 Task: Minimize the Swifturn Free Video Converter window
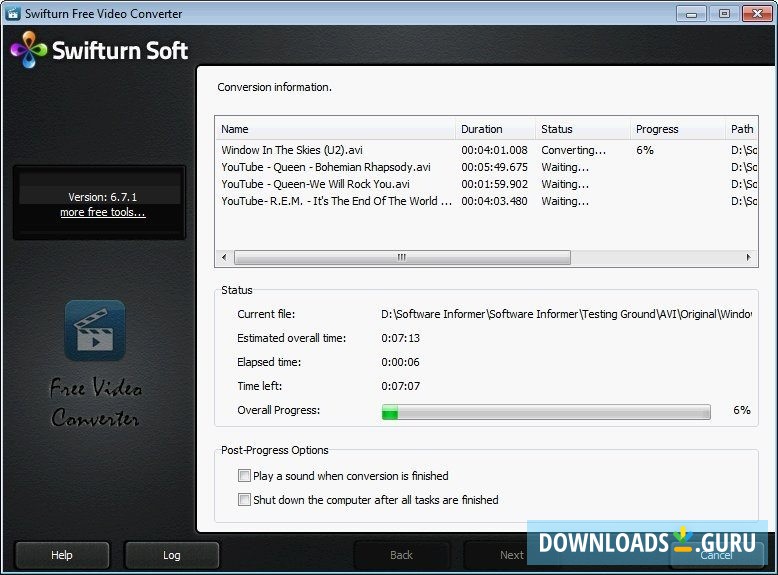click(x=691, y=14)
